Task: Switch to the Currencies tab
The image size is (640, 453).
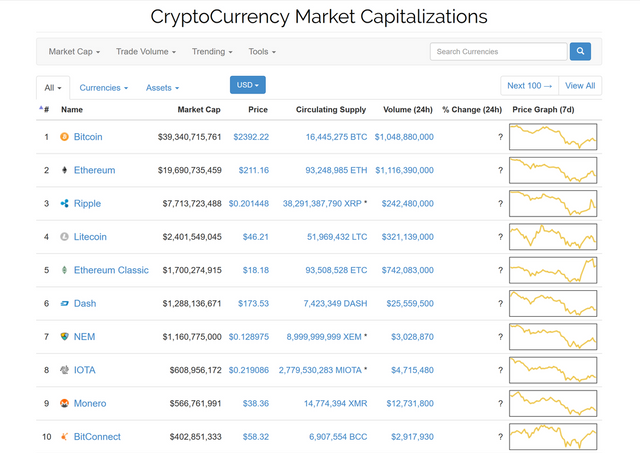Action: click(x=103, y=88)
